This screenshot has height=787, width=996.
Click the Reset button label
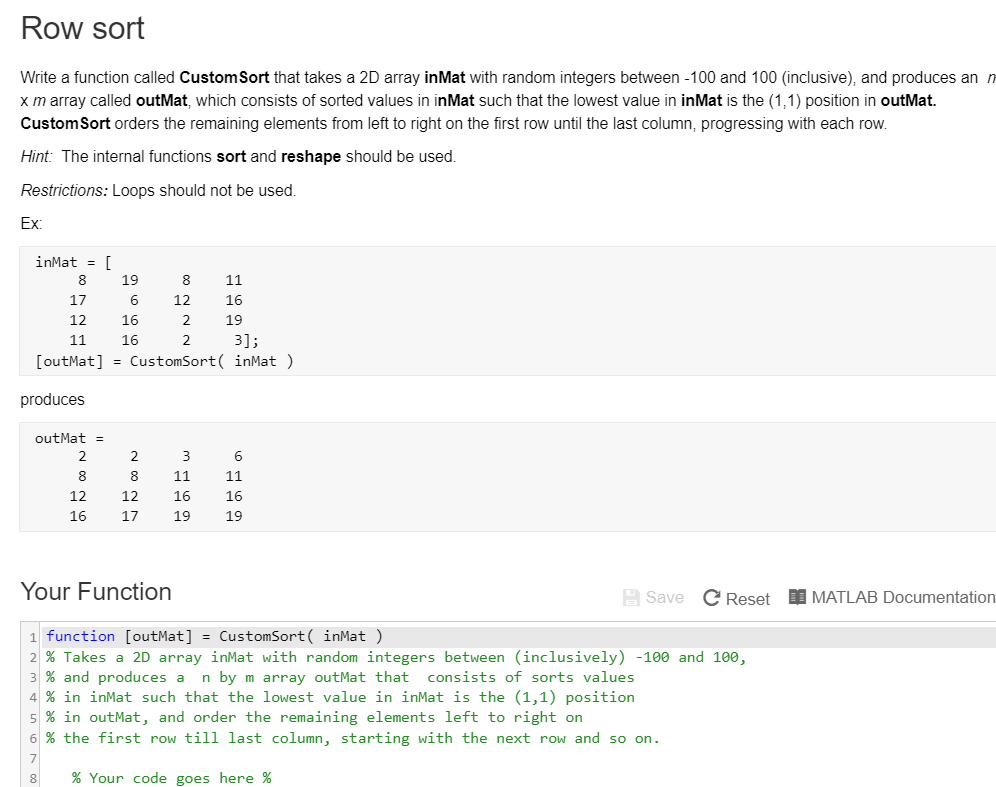pyautogui.click(x=748, y=599)
